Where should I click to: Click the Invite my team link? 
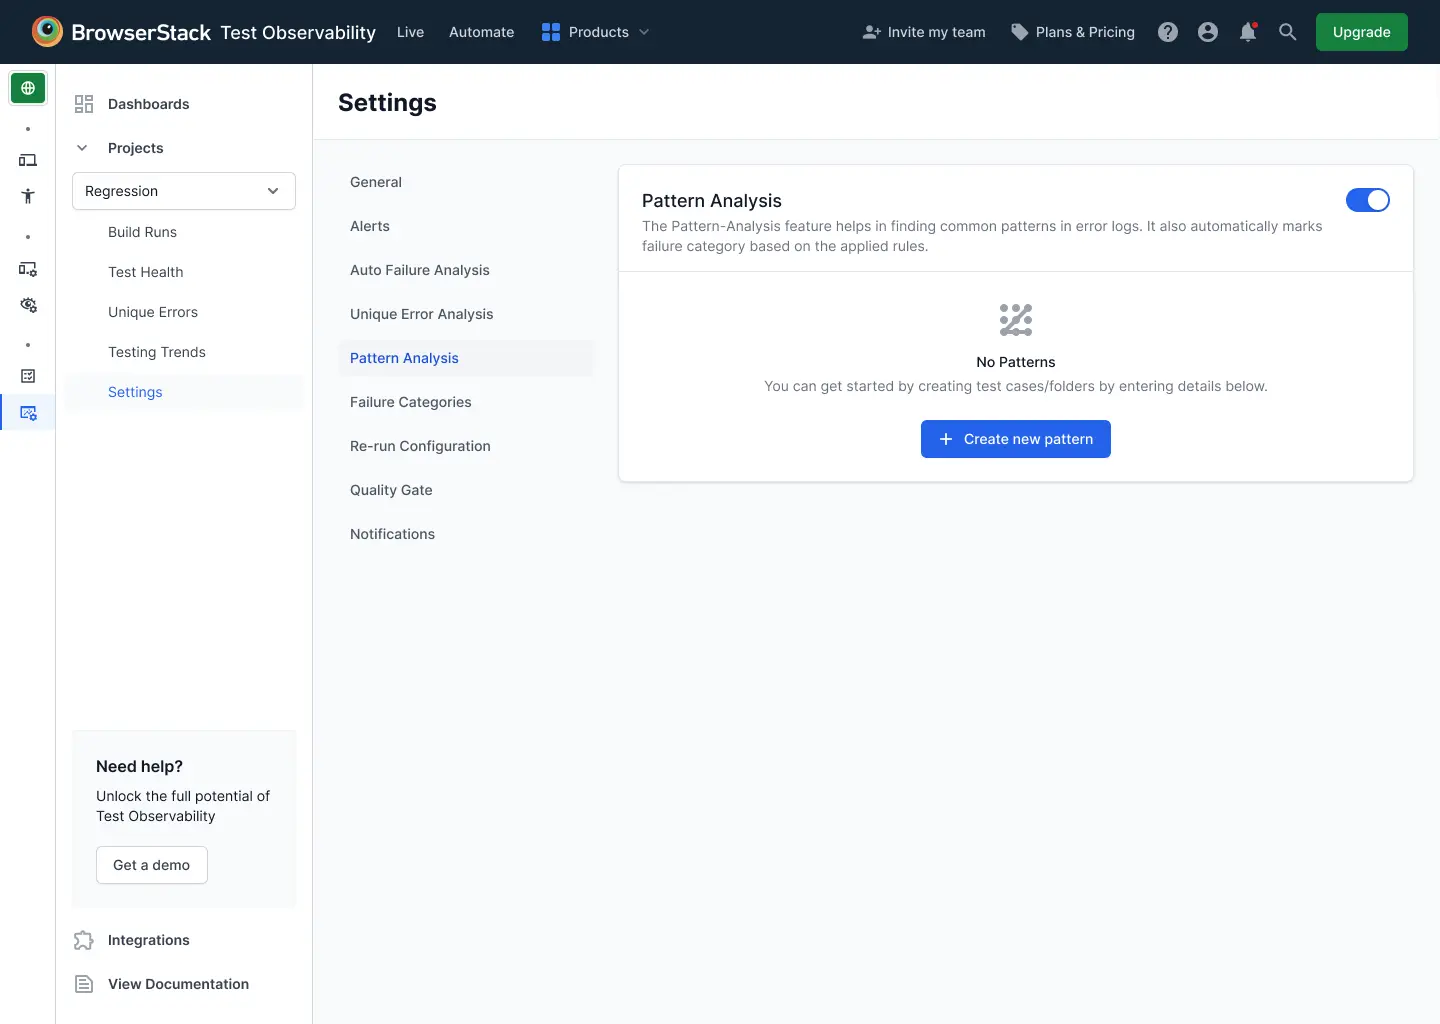(937, 32)
